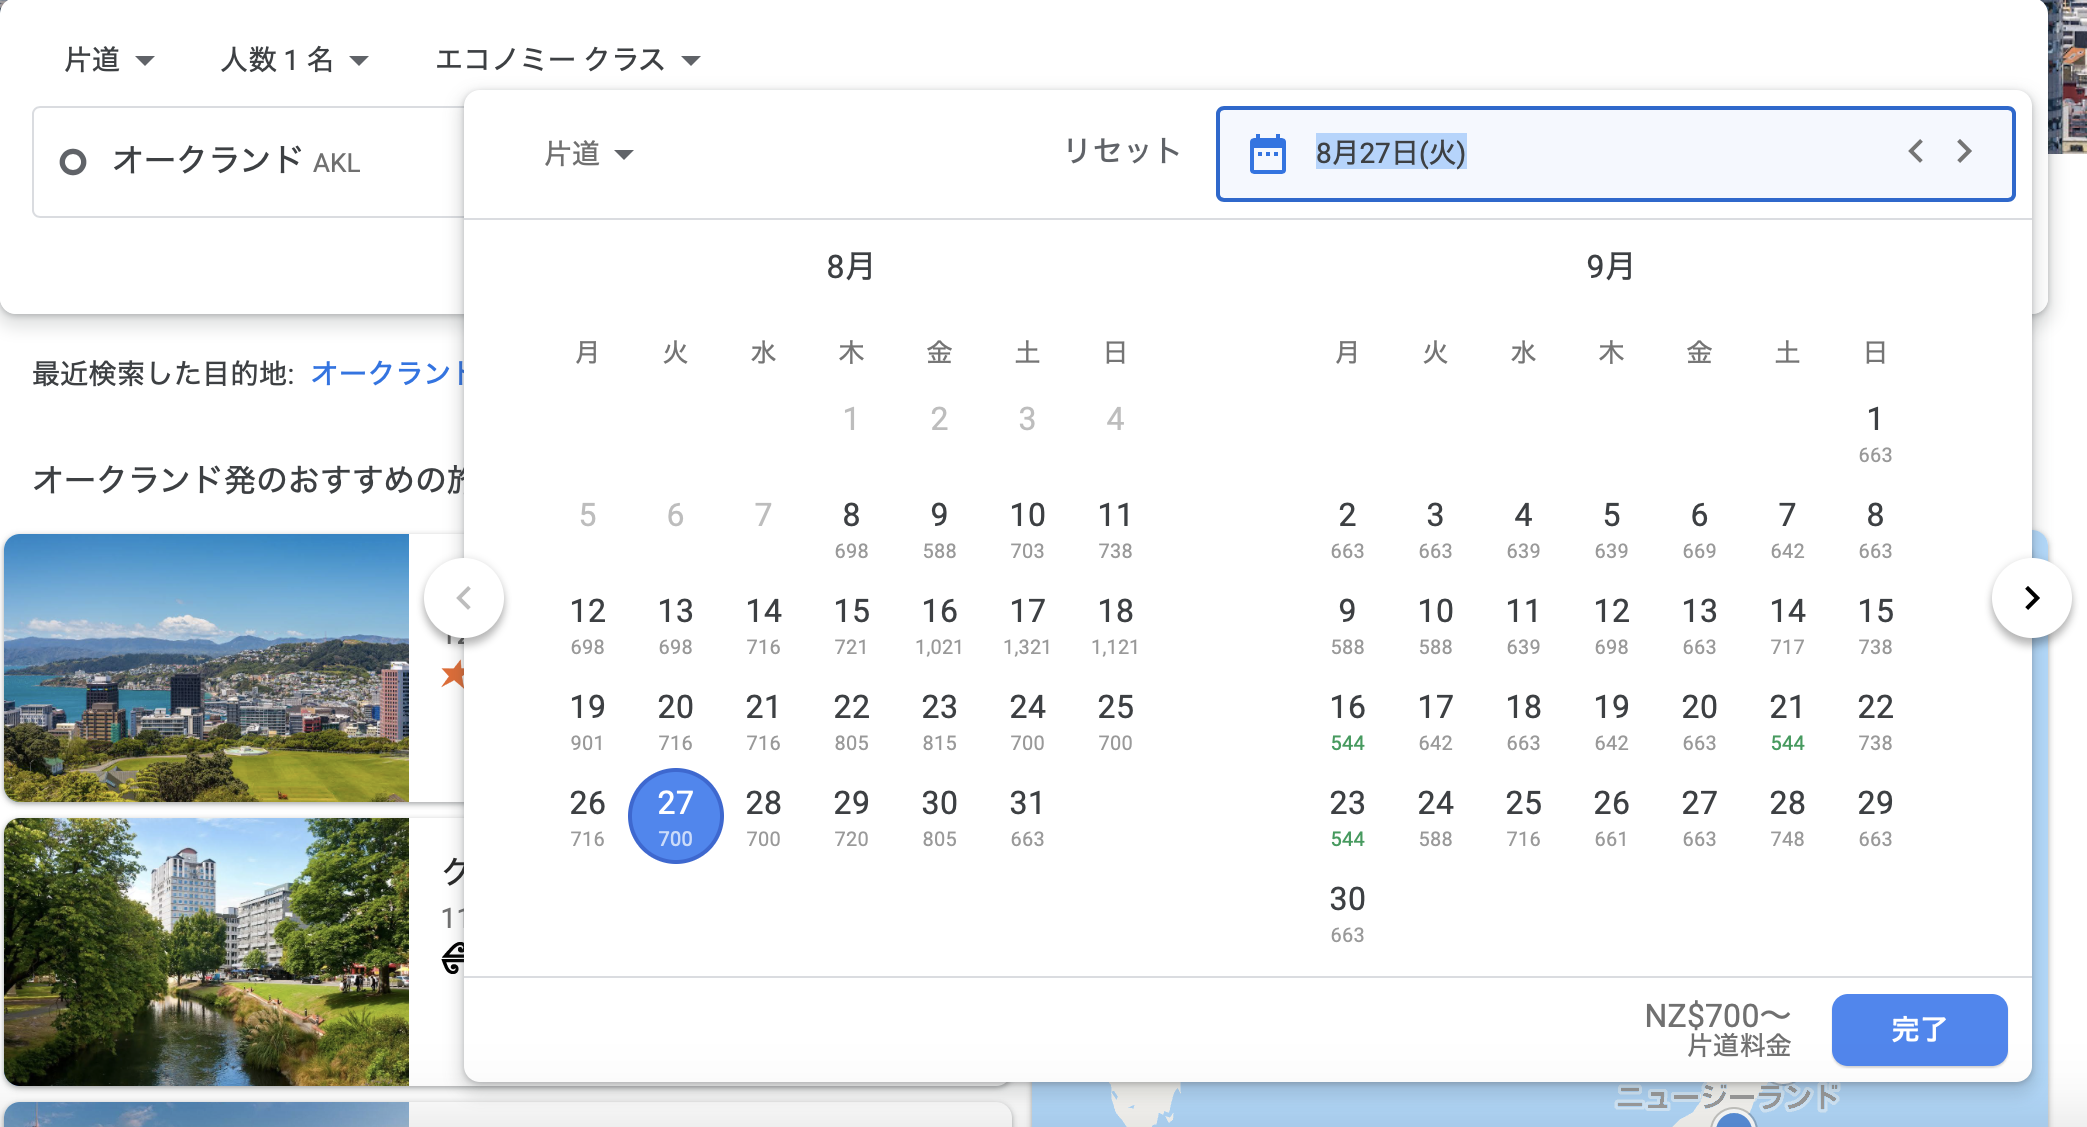2087x1127 pixels.
Task: Click リセット to reset dates
Action: point(1122,151)
